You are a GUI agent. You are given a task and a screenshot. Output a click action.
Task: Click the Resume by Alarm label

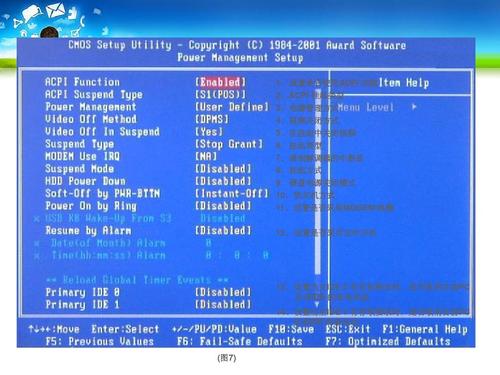(88, 230)
